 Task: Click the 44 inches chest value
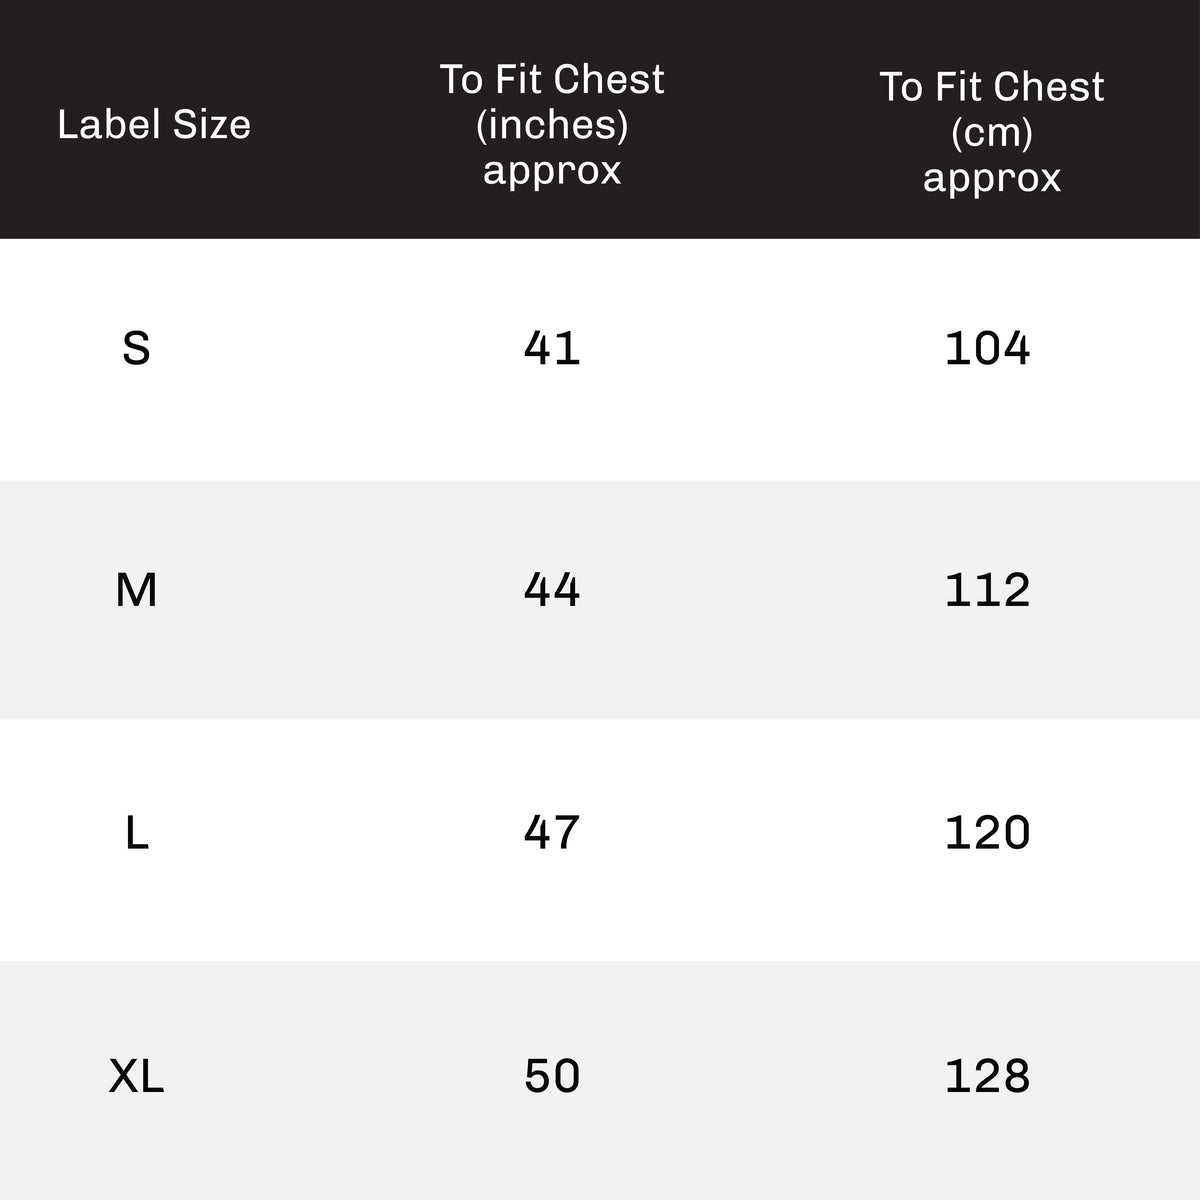tap(552, 591)
